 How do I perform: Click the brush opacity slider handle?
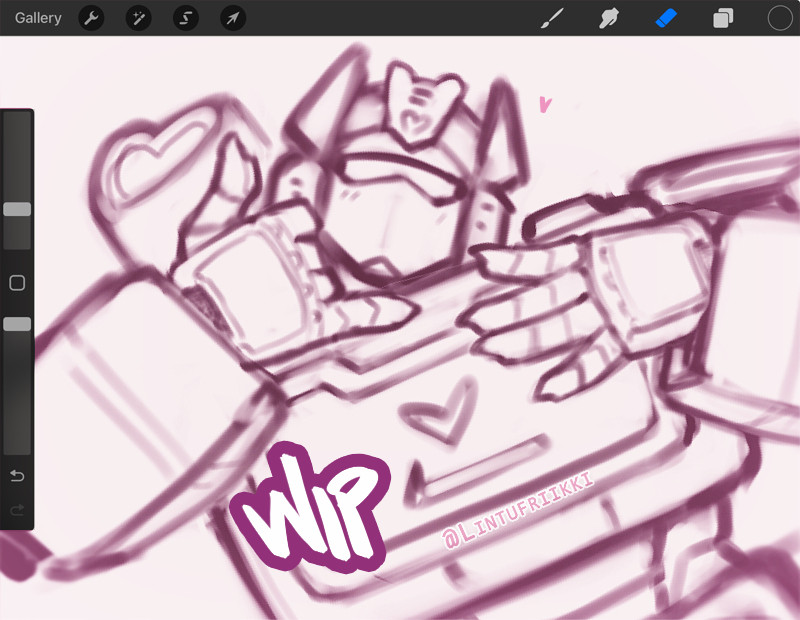[17, 324]
